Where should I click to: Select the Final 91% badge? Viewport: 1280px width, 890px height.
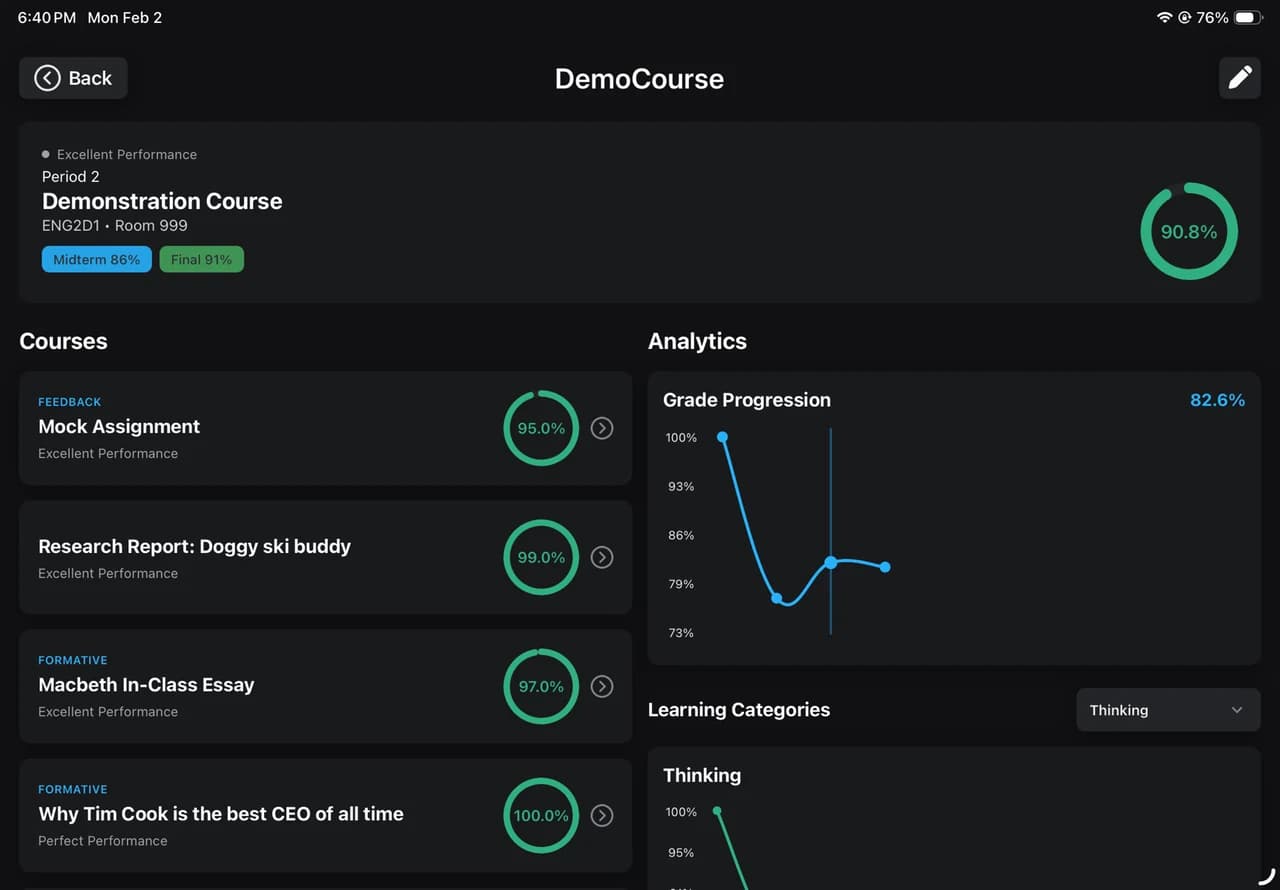201,259
